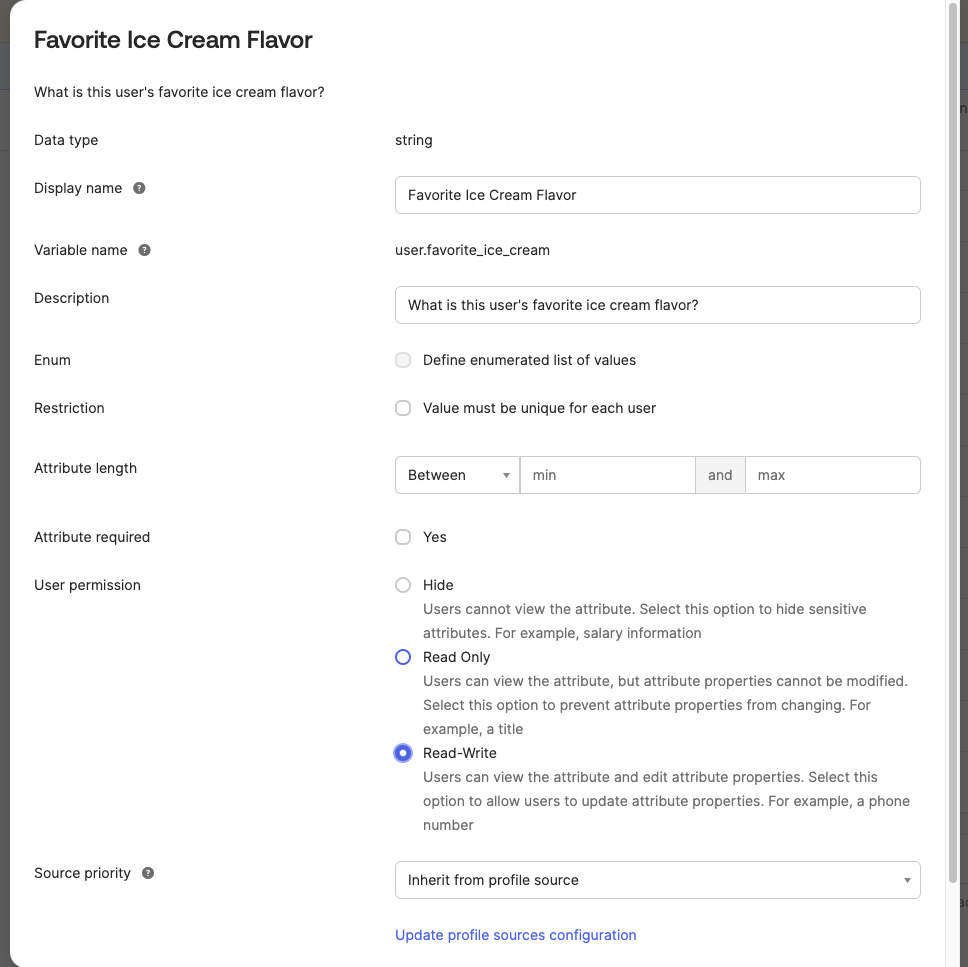Select the Read-Write user permission

402,753
